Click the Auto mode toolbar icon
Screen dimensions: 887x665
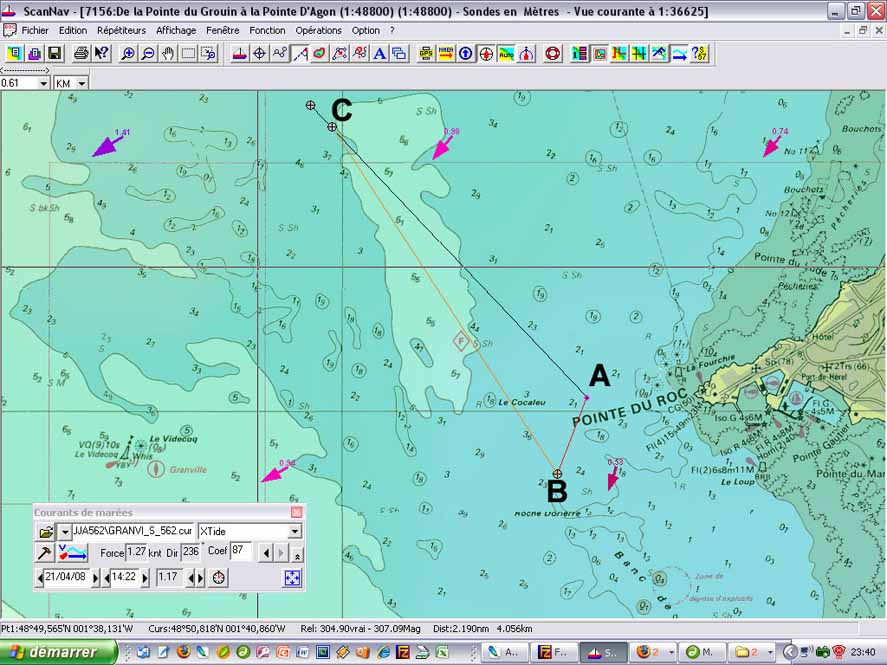(x=506, y=54)
